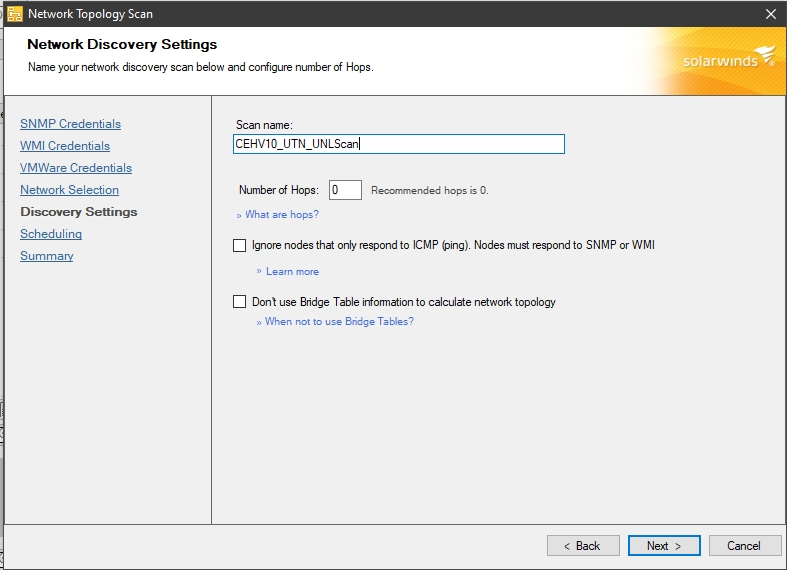
Task: Open the Summary step
Action: coord(47,256)
